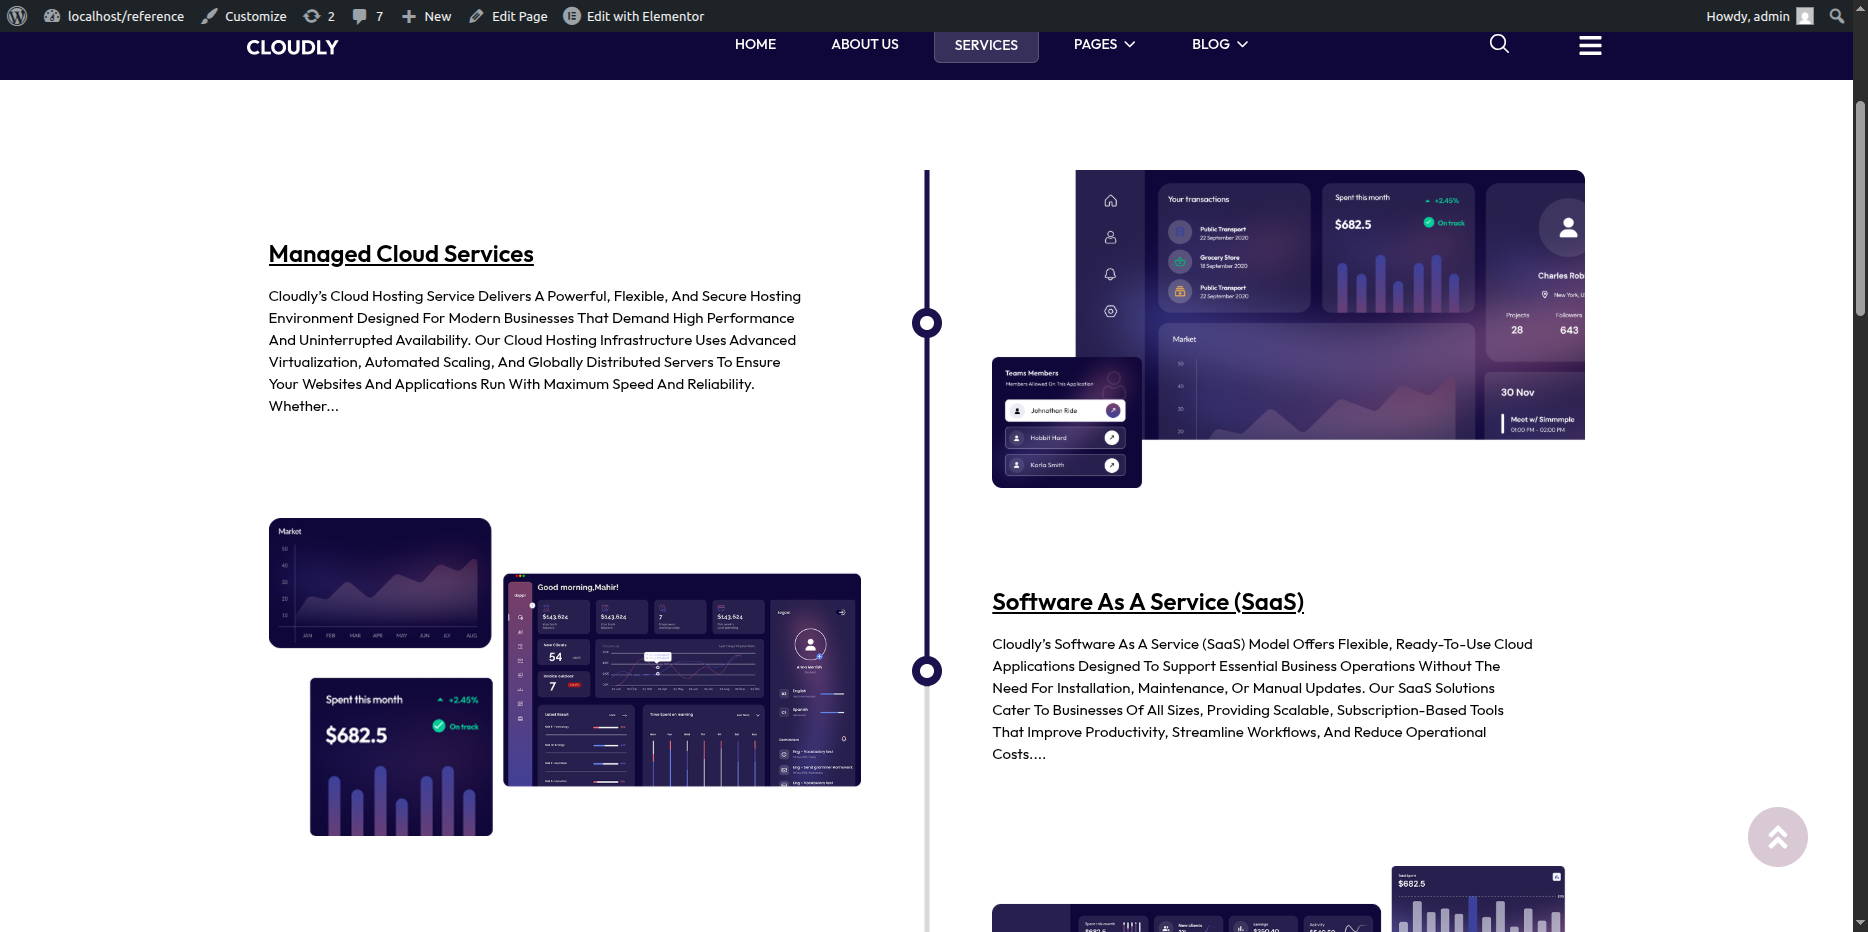The image size is (1868, 932).
Task: Click the Your transactions dashboard image
Action: point(1330,305)
